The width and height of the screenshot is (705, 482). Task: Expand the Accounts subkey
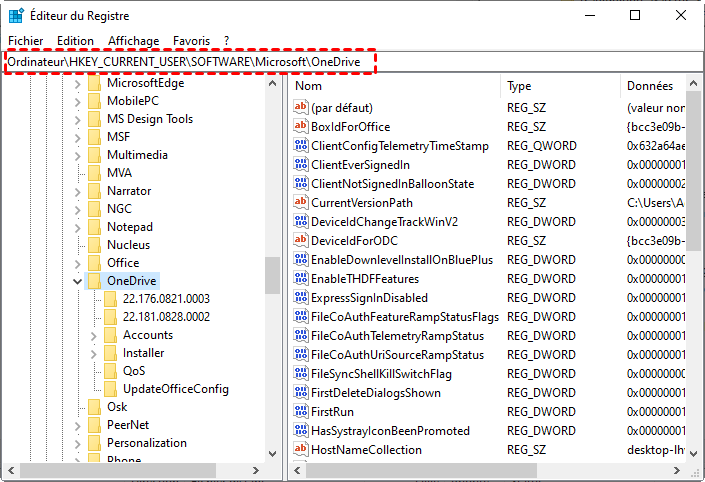[94, 335]
